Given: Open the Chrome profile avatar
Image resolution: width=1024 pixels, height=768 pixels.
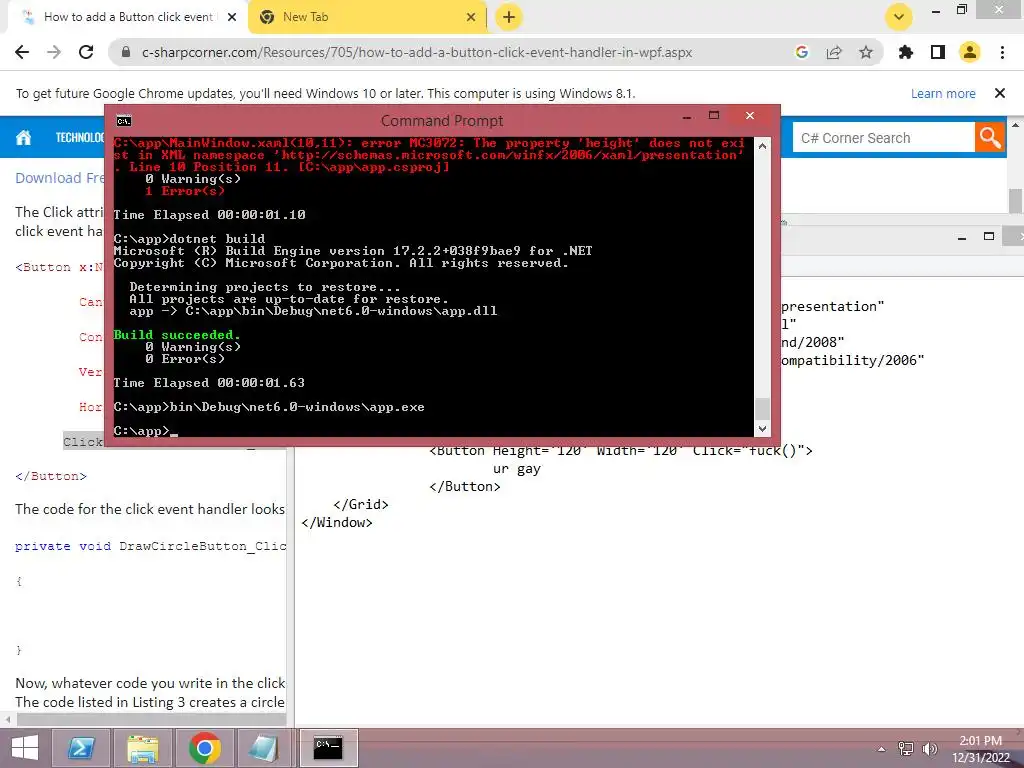Looking at the screenshot, I should tap(970, 52).
